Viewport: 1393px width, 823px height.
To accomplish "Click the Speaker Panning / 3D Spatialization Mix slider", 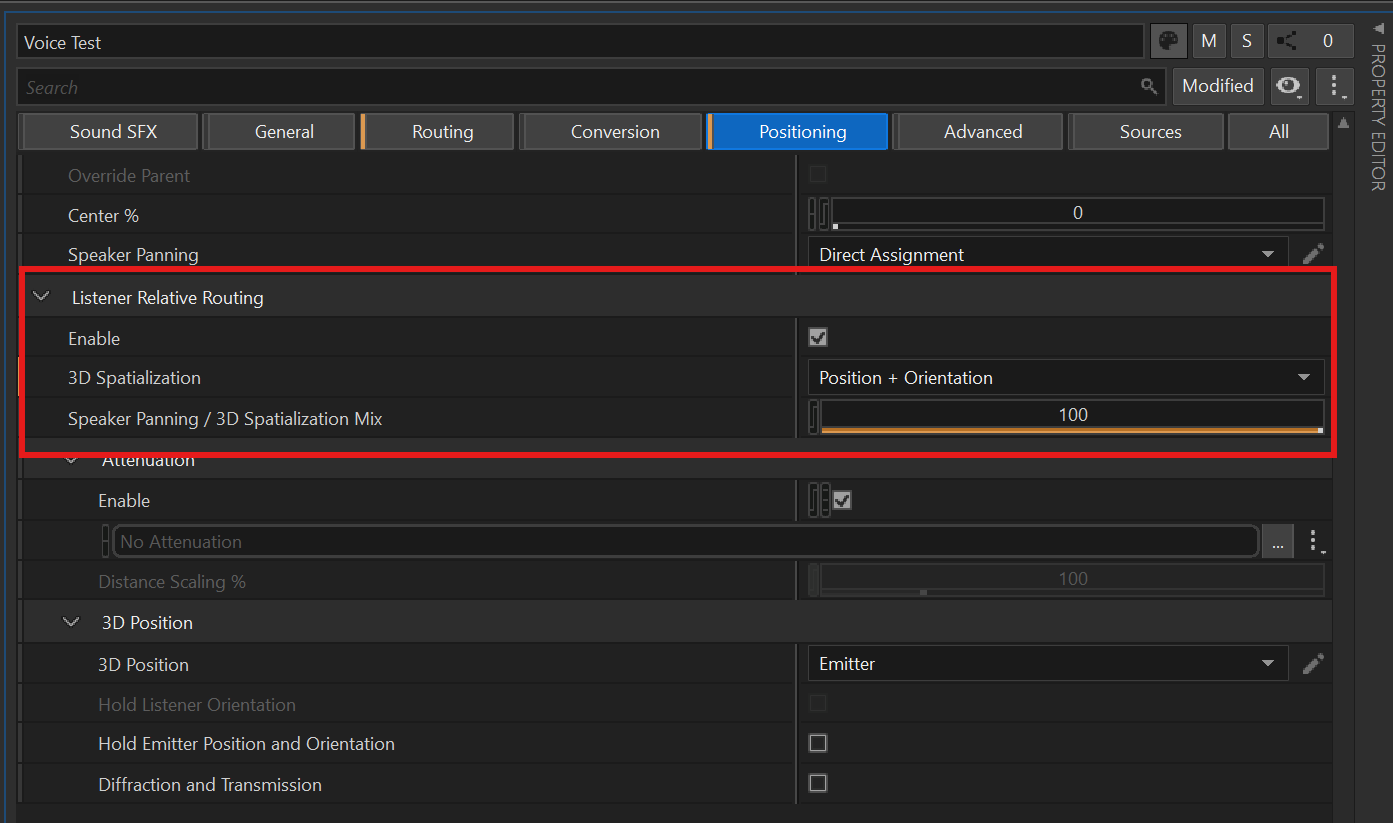I will [1072, 416].
